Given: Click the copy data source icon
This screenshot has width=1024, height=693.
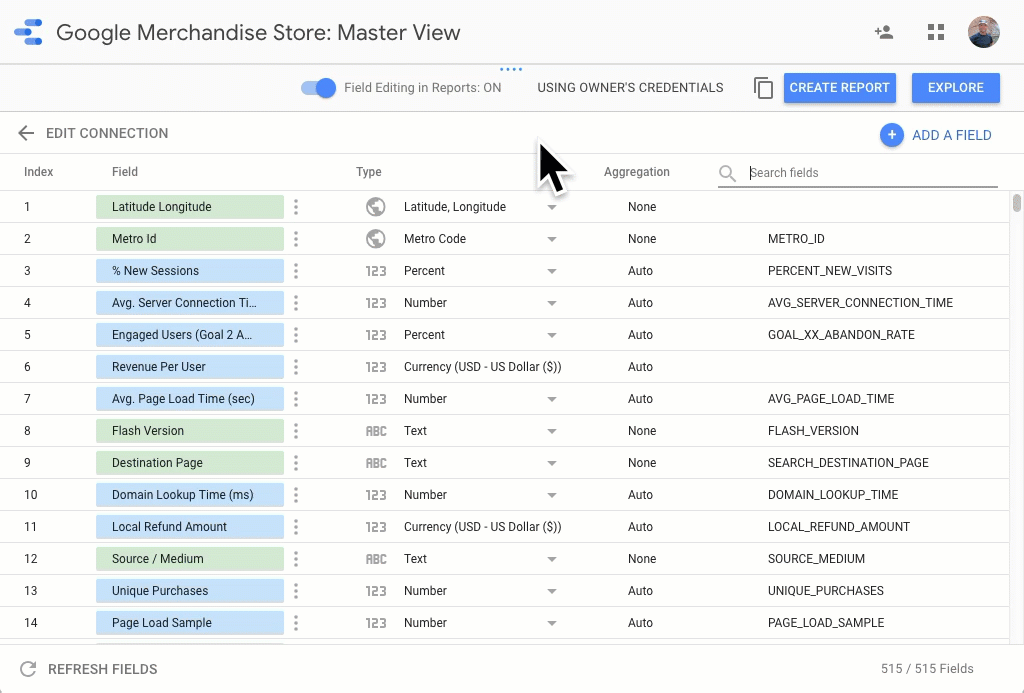Looking at the screenshot, I should 763,88.
